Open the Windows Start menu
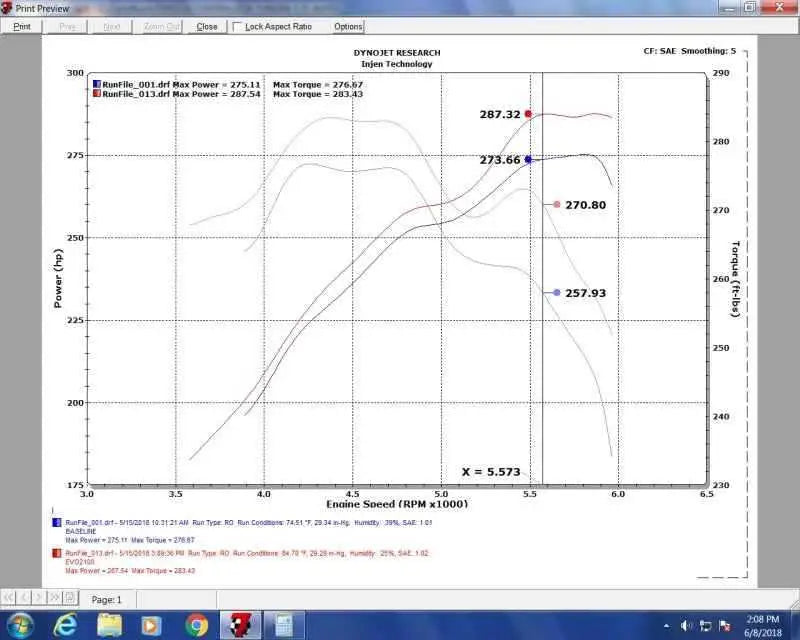The height and width of the screenshot is (640, 800). point(20,625)
